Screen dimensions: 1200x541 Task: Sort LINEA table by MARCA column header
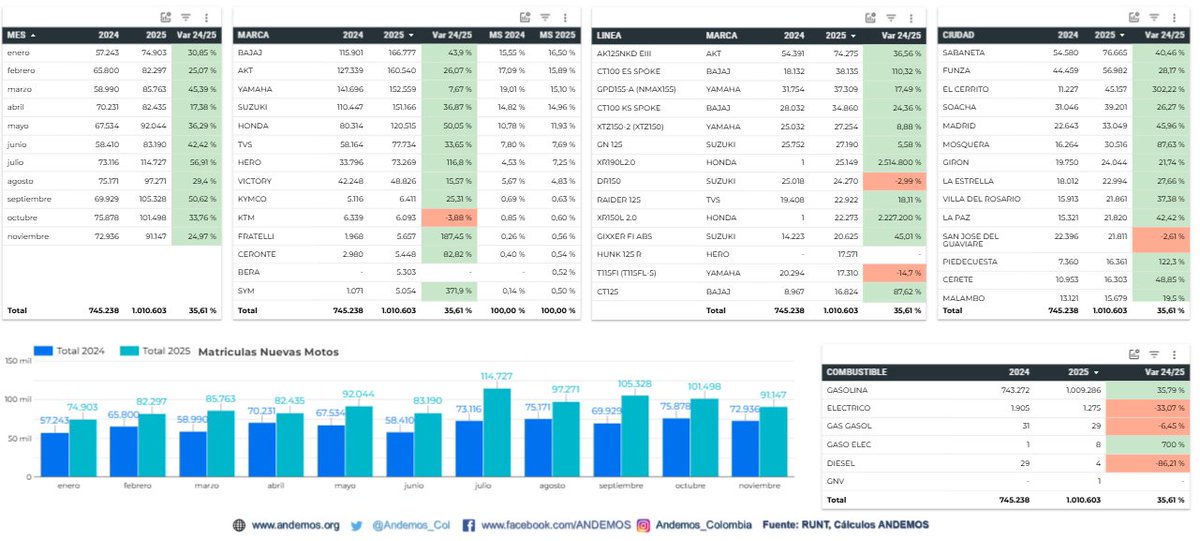tap(722, 35)
